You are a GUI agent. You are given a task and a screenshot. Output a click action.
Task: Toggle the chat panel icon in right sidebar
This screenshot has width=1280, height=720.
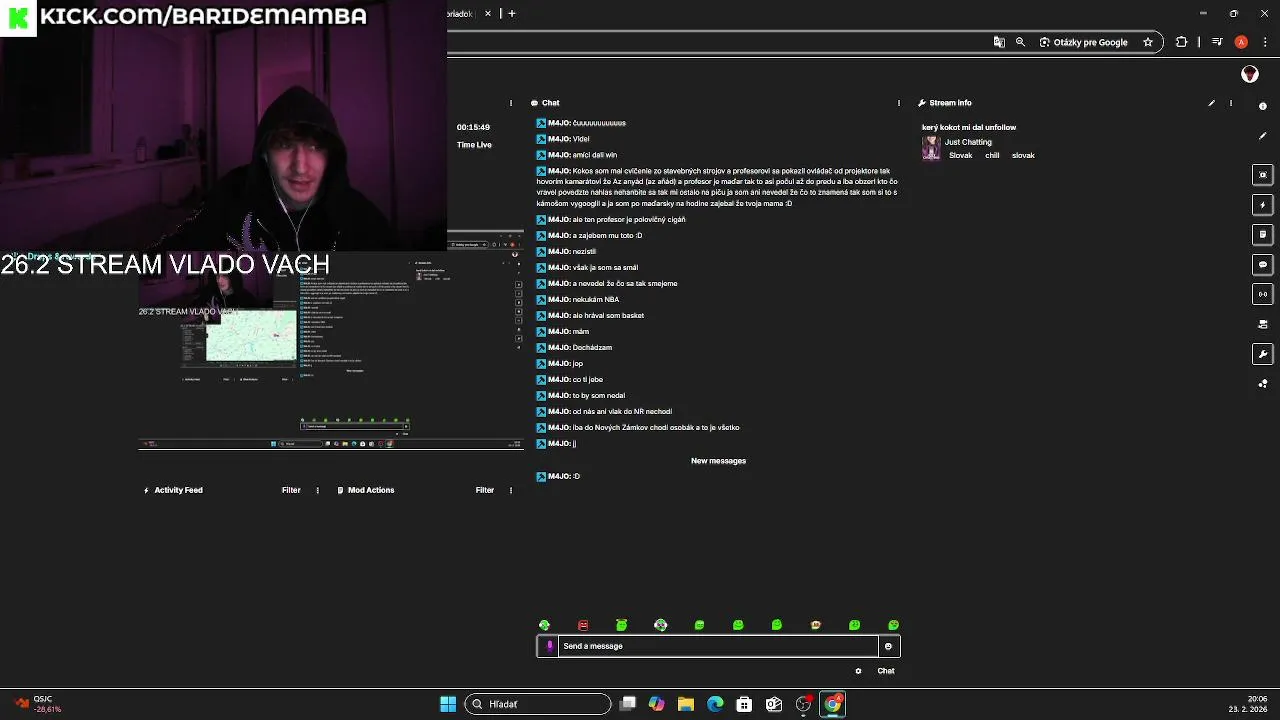coord(1263,265)
